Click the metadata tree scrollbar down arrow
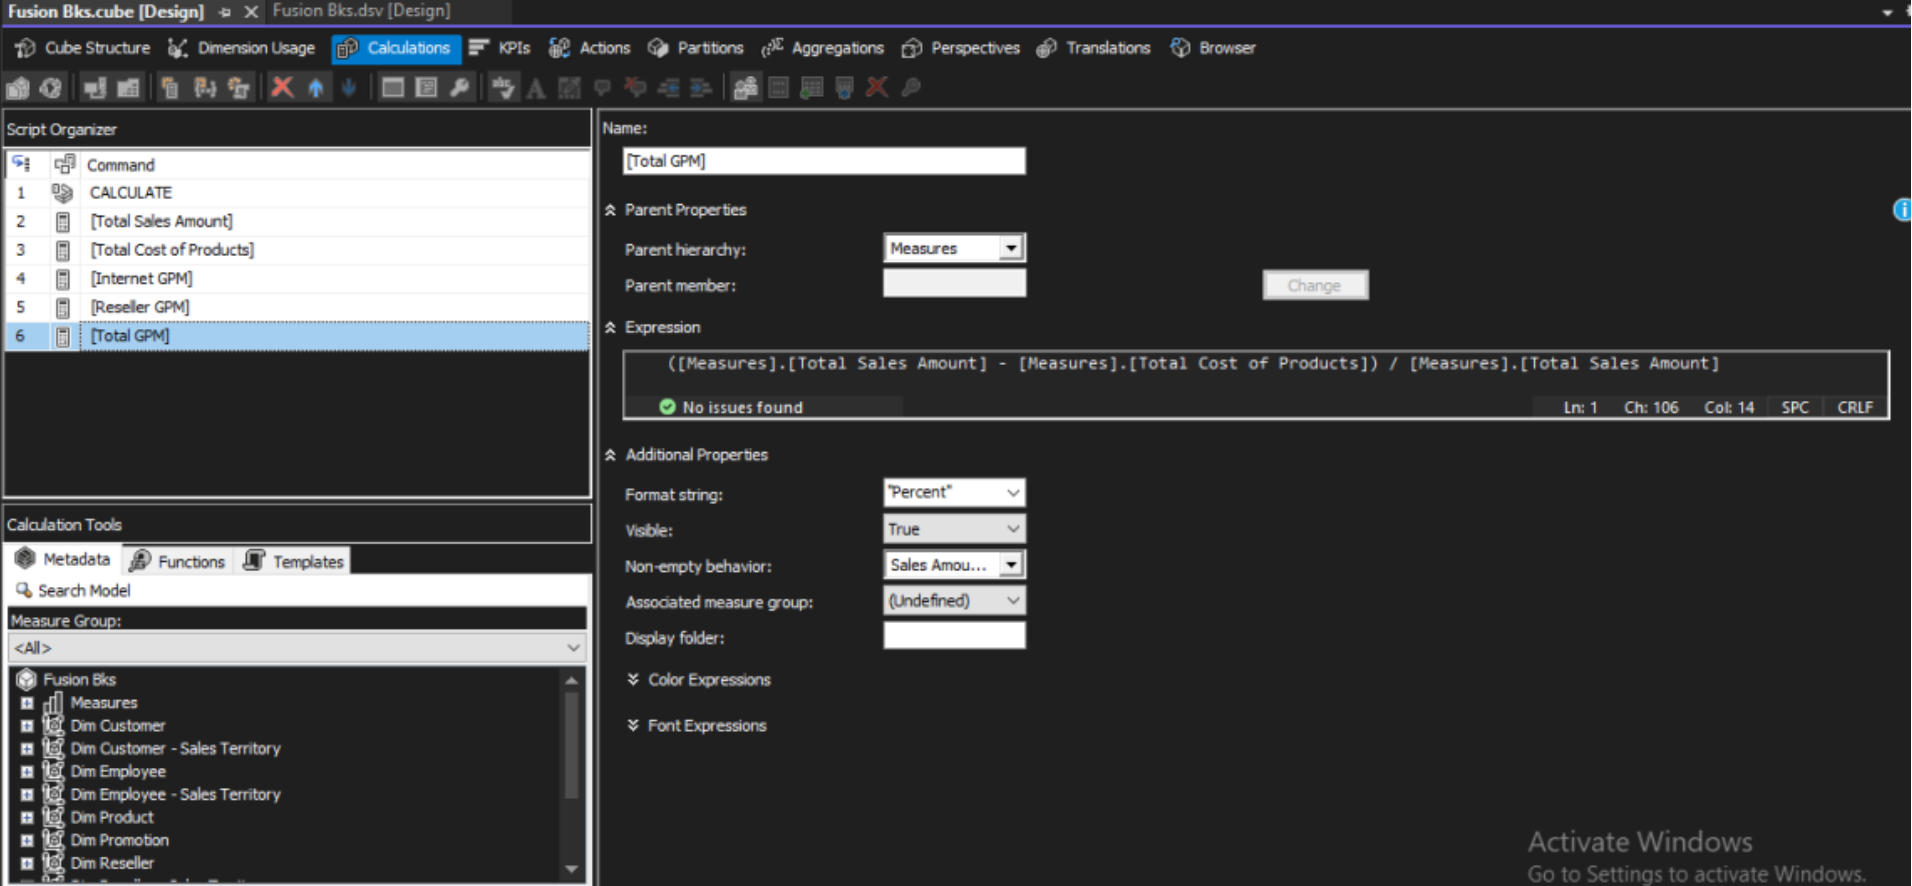 click(x=572, y=869)
